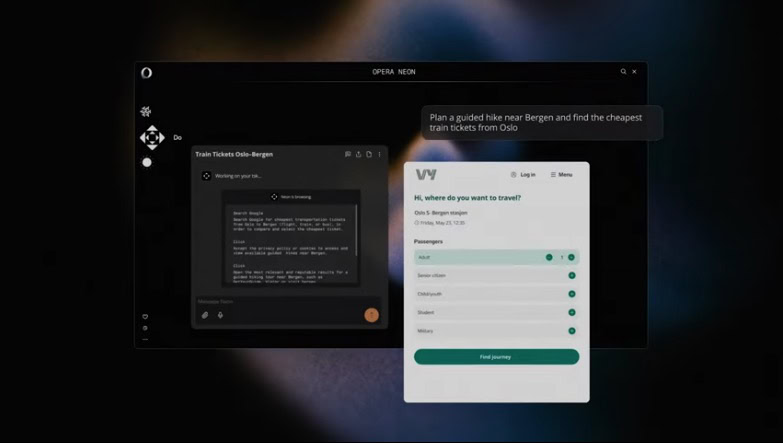The image size is (783, 443).
Task: Open the search icon in the title bar
Action: [623, 72]
